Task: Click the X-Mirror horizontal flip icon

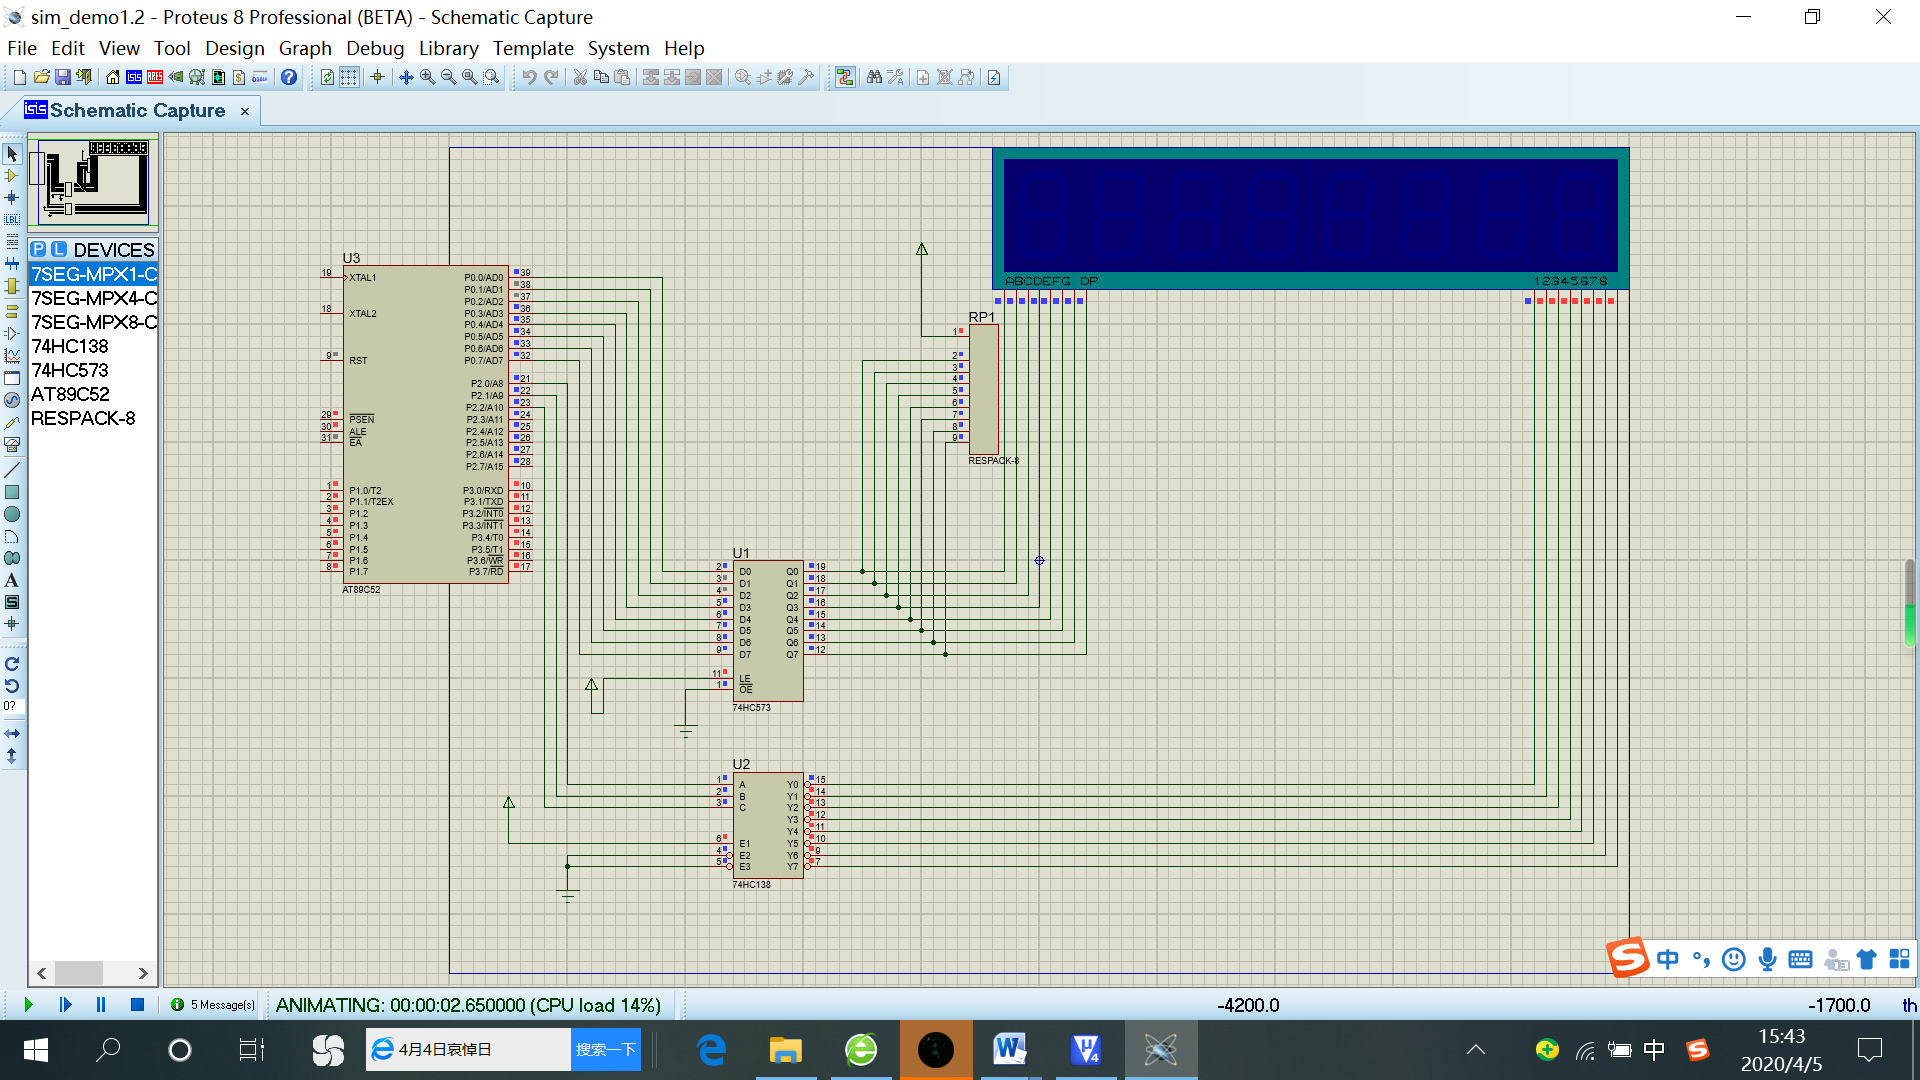Action: click(x=12, y=734)
